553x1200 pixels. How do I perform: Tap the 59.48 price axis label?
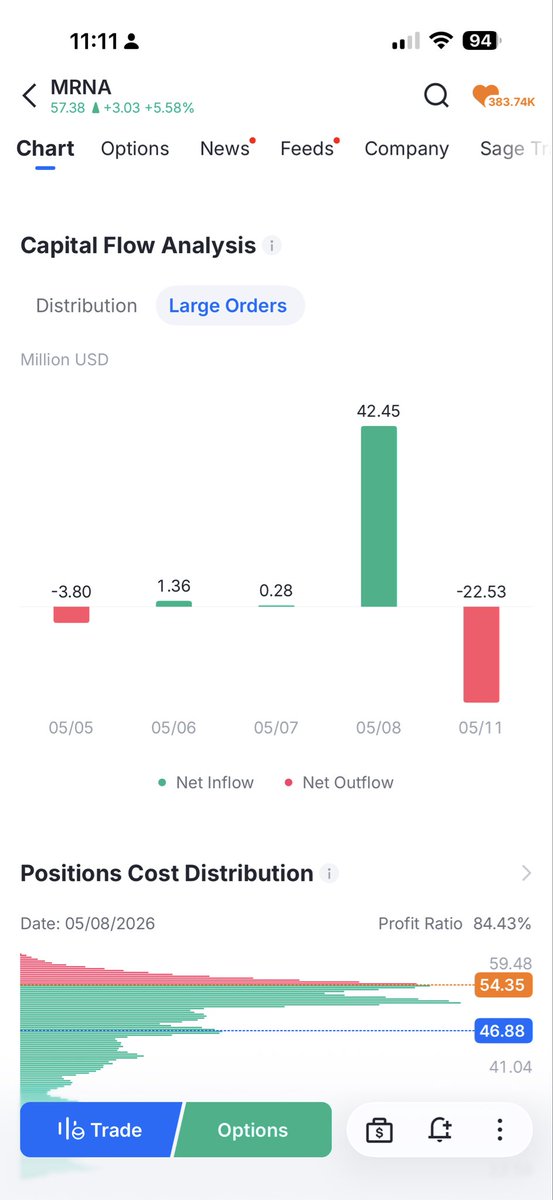(x=510, y=964)
